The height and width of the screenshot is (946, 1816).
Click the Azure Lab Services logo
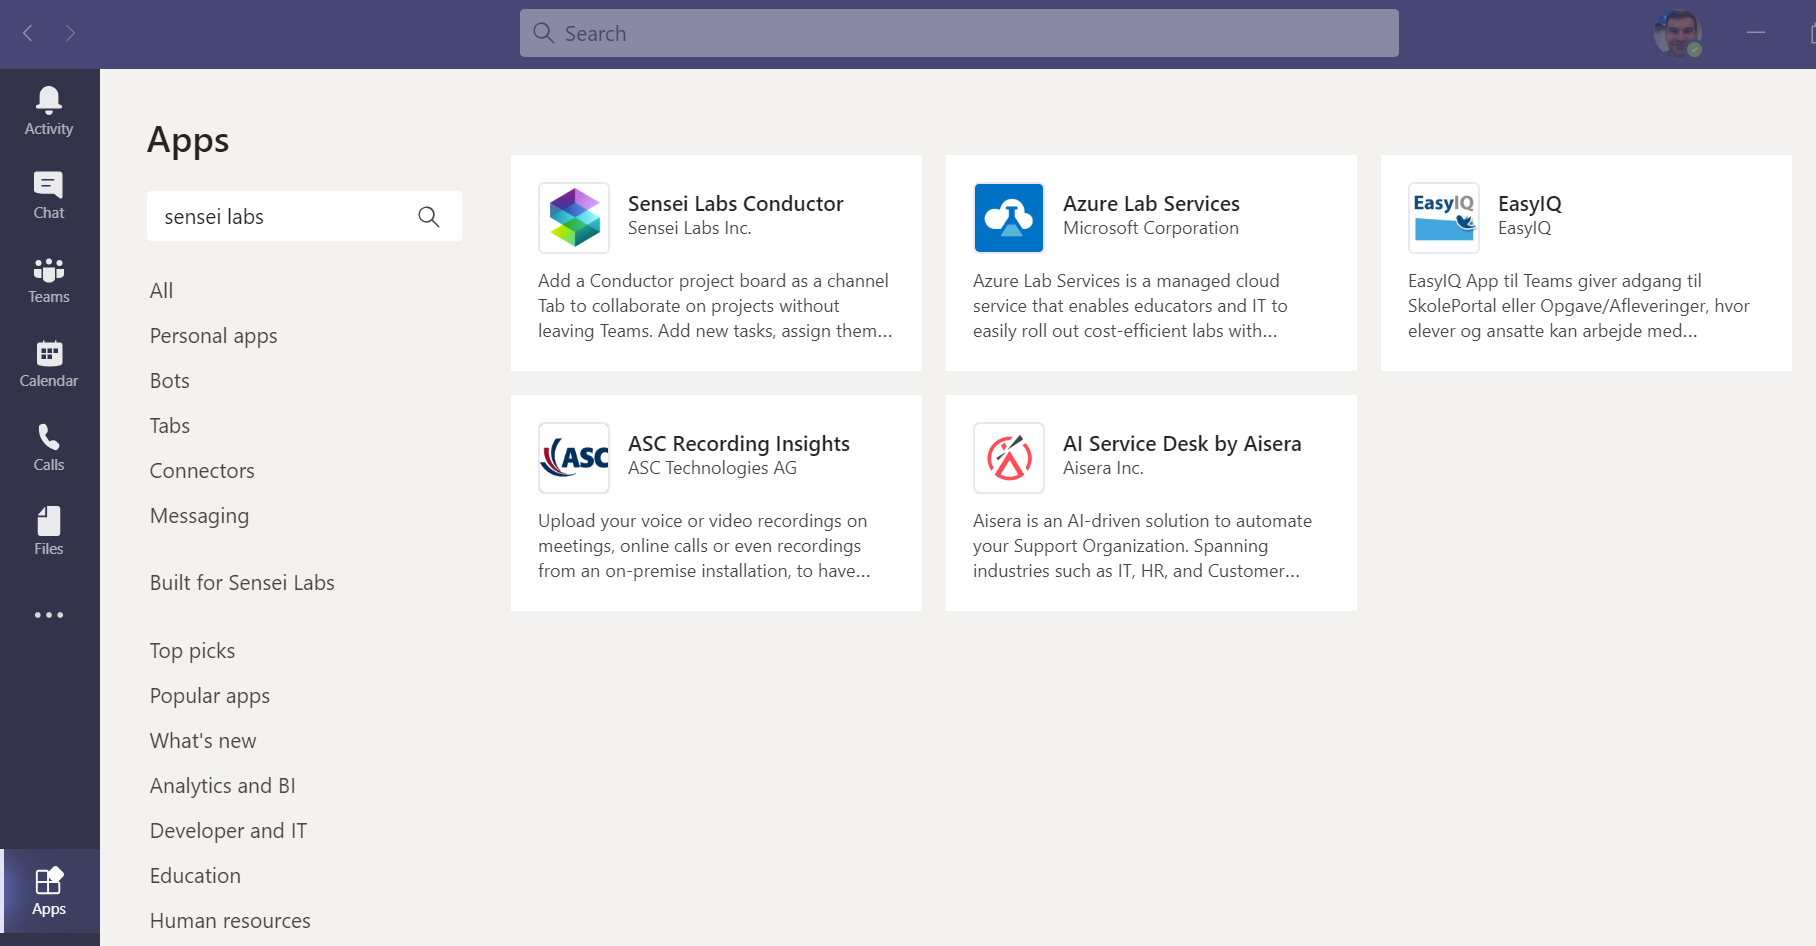[x=1009, y=218]
